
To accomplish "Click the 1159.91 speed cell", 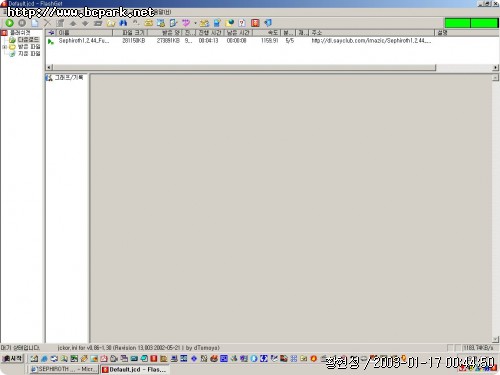I will click(270, 41).
